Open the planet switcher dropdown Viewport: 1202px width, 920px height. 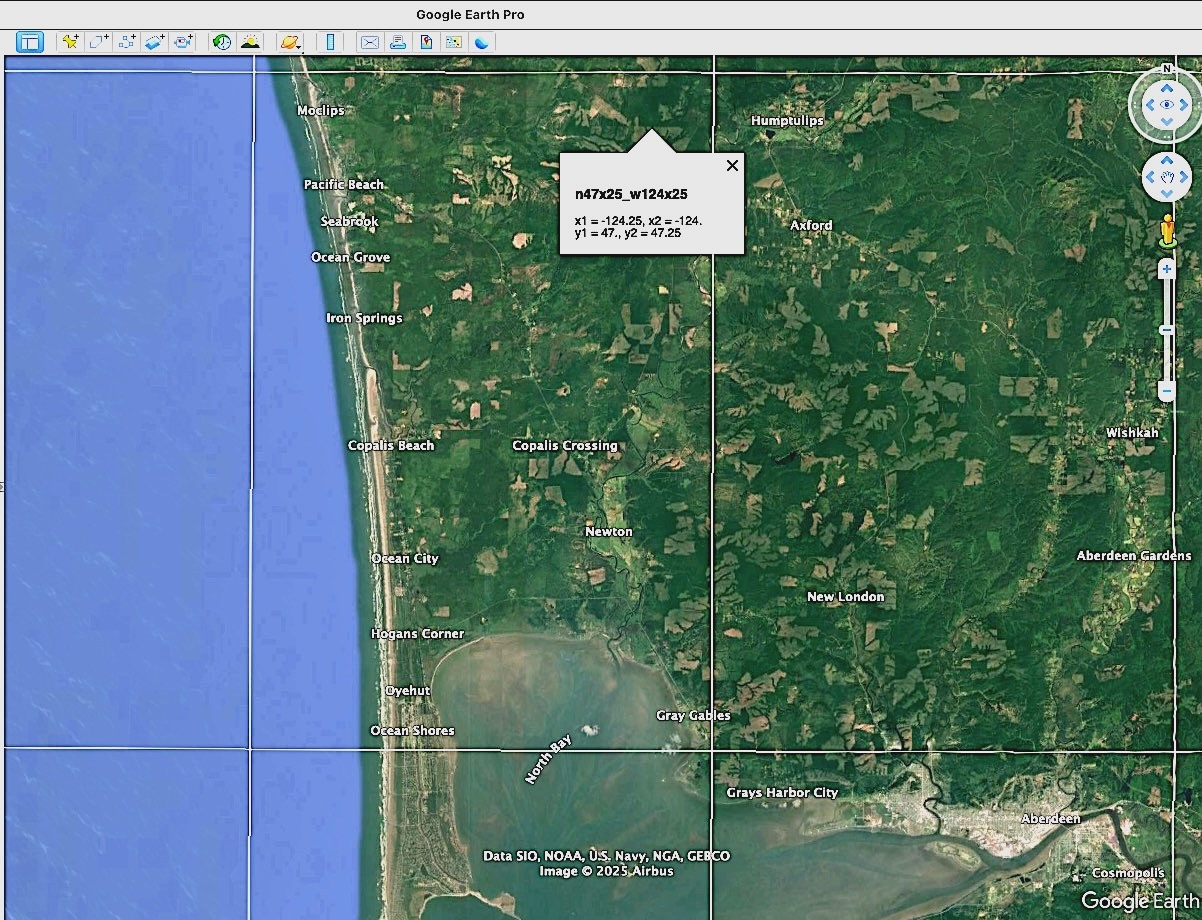click(x=290, y=42)
